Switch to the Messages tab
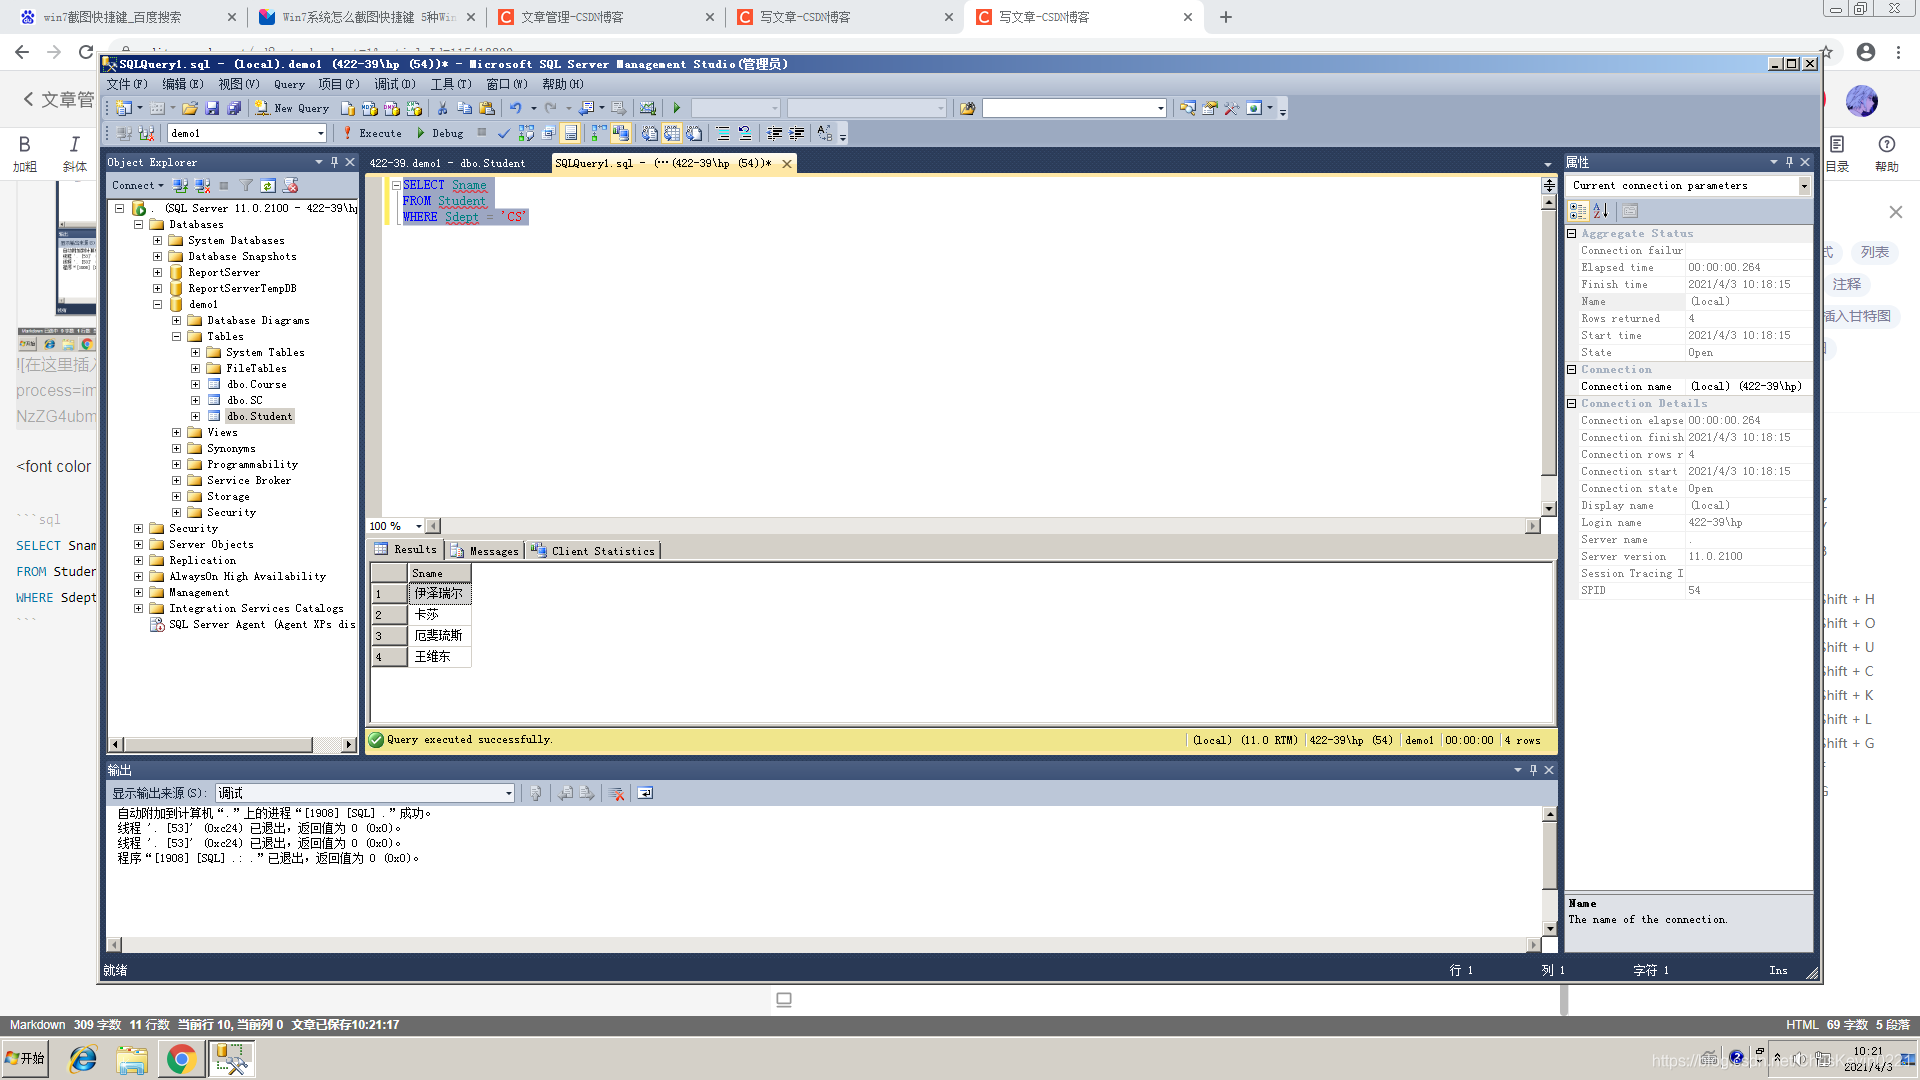1920x1080 pixels. pos(485,550)
